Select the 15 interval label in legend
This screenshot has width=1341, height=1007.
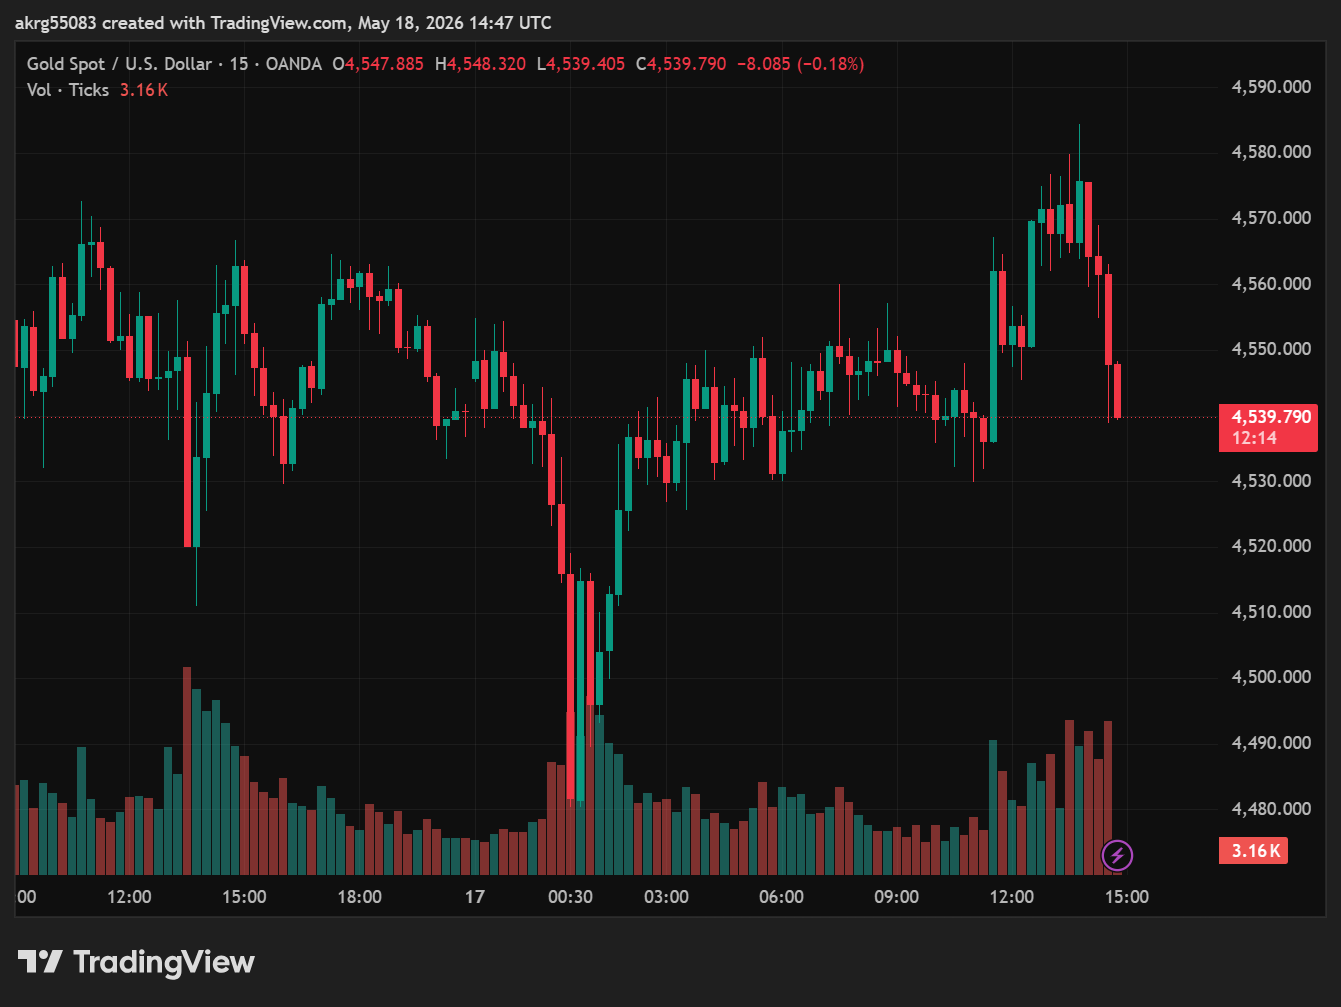tap(238, 64)
